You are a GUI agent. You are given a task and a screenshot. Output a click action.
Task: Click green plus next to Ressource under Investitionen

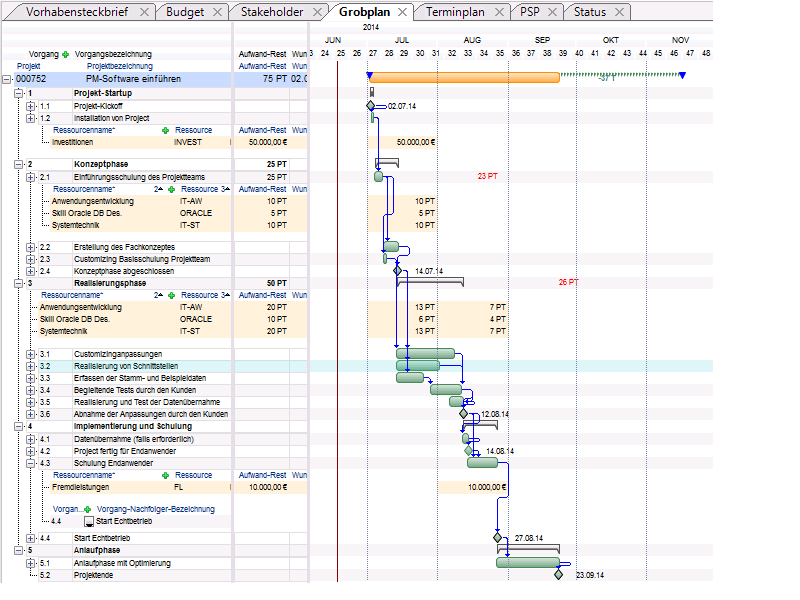click(x=165, y=131)
